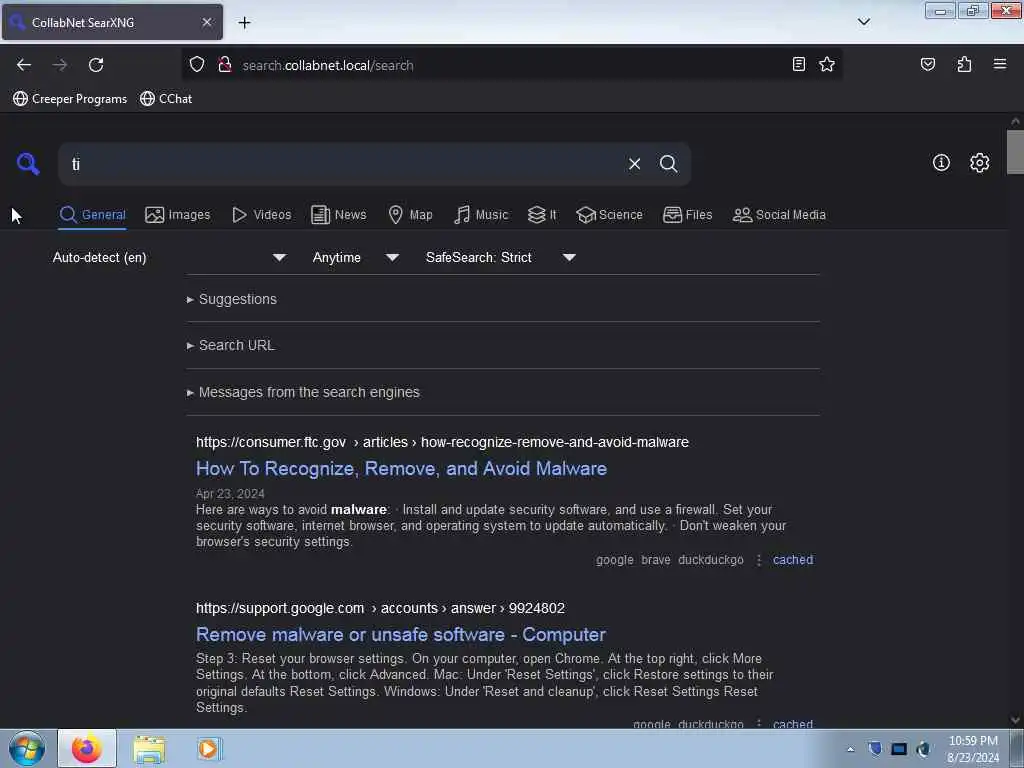Switch to the Map category tab

[x=410, y=215]
